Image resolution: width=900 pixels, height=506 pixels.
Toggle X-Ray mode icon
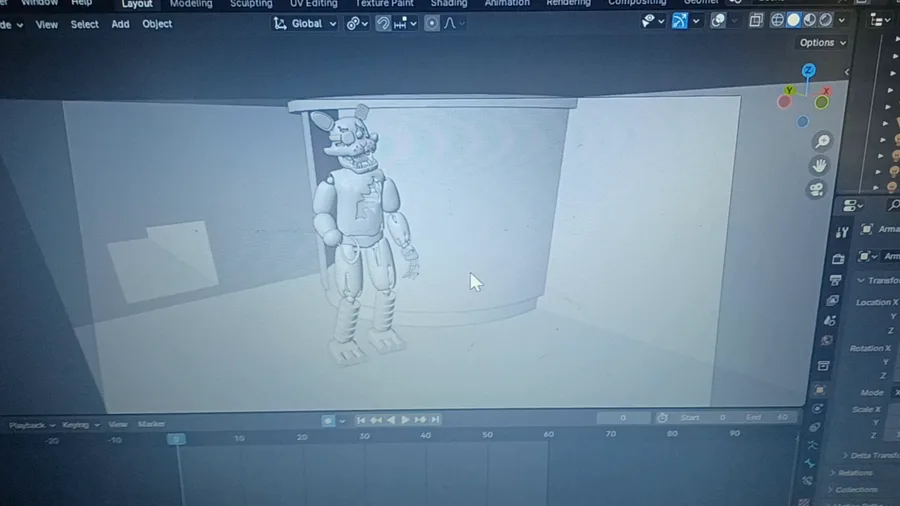pyautogui.click(x=756, y=20)
